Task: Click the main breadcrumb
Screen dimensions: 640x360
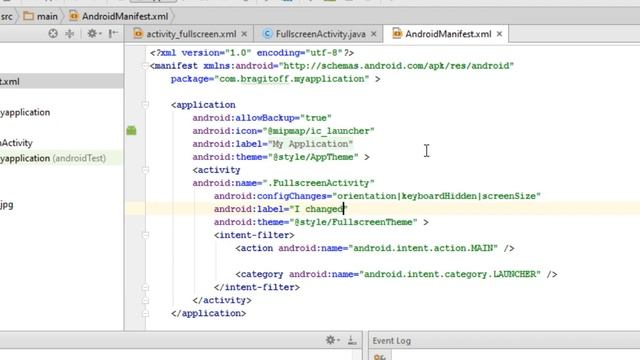Action: (x=47, y=17)
